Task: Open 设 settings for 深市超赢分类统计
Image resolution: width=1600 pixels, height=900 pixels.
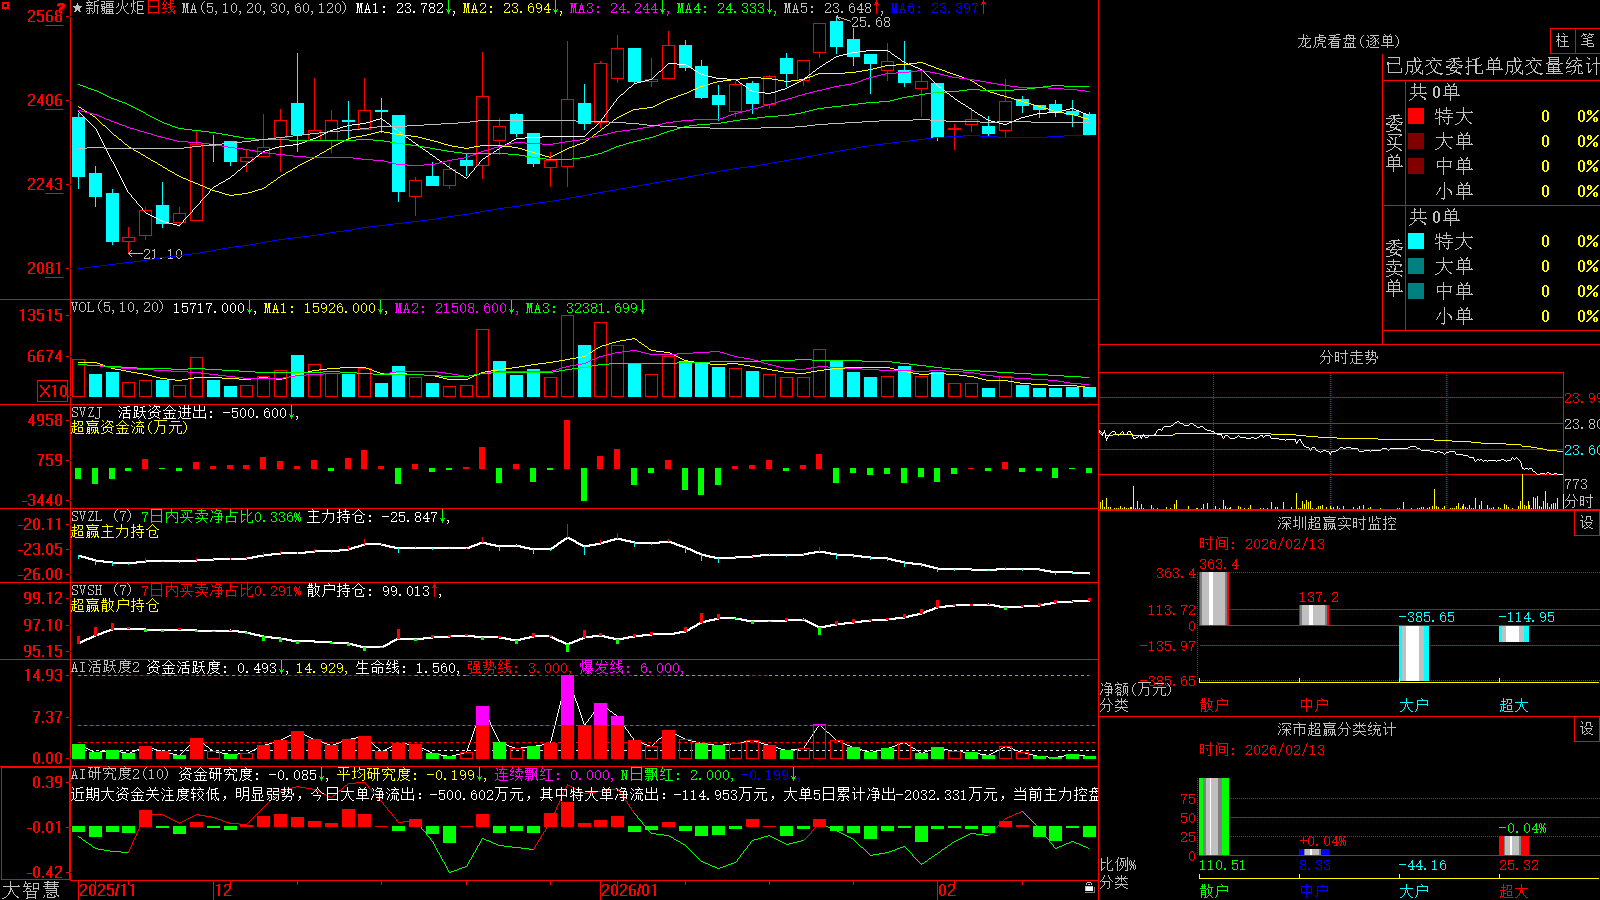Action: click(1587, 729)
